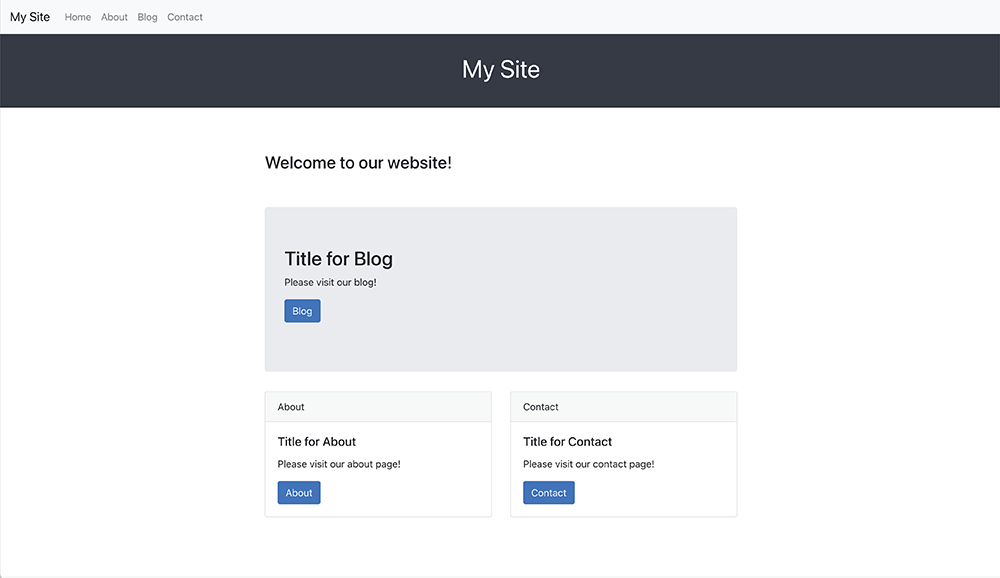Click Contact in the navigation bar

(184, 17)
